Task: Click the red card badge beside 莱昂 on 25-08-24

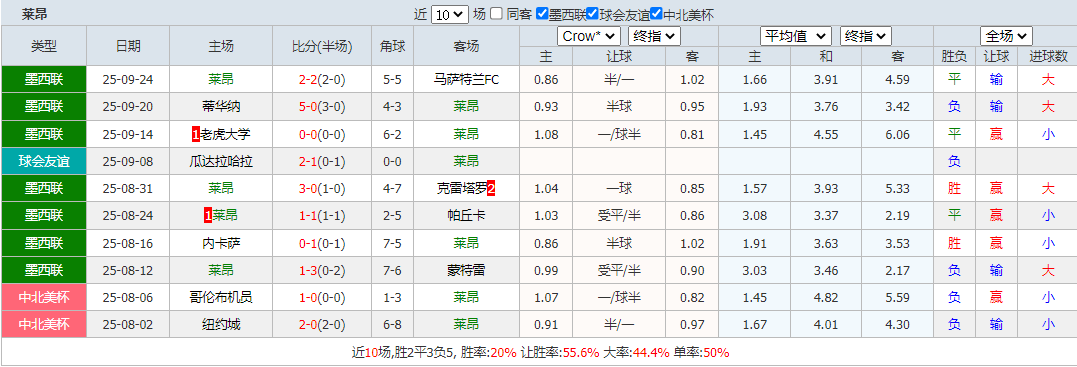Action: (208, 216)
